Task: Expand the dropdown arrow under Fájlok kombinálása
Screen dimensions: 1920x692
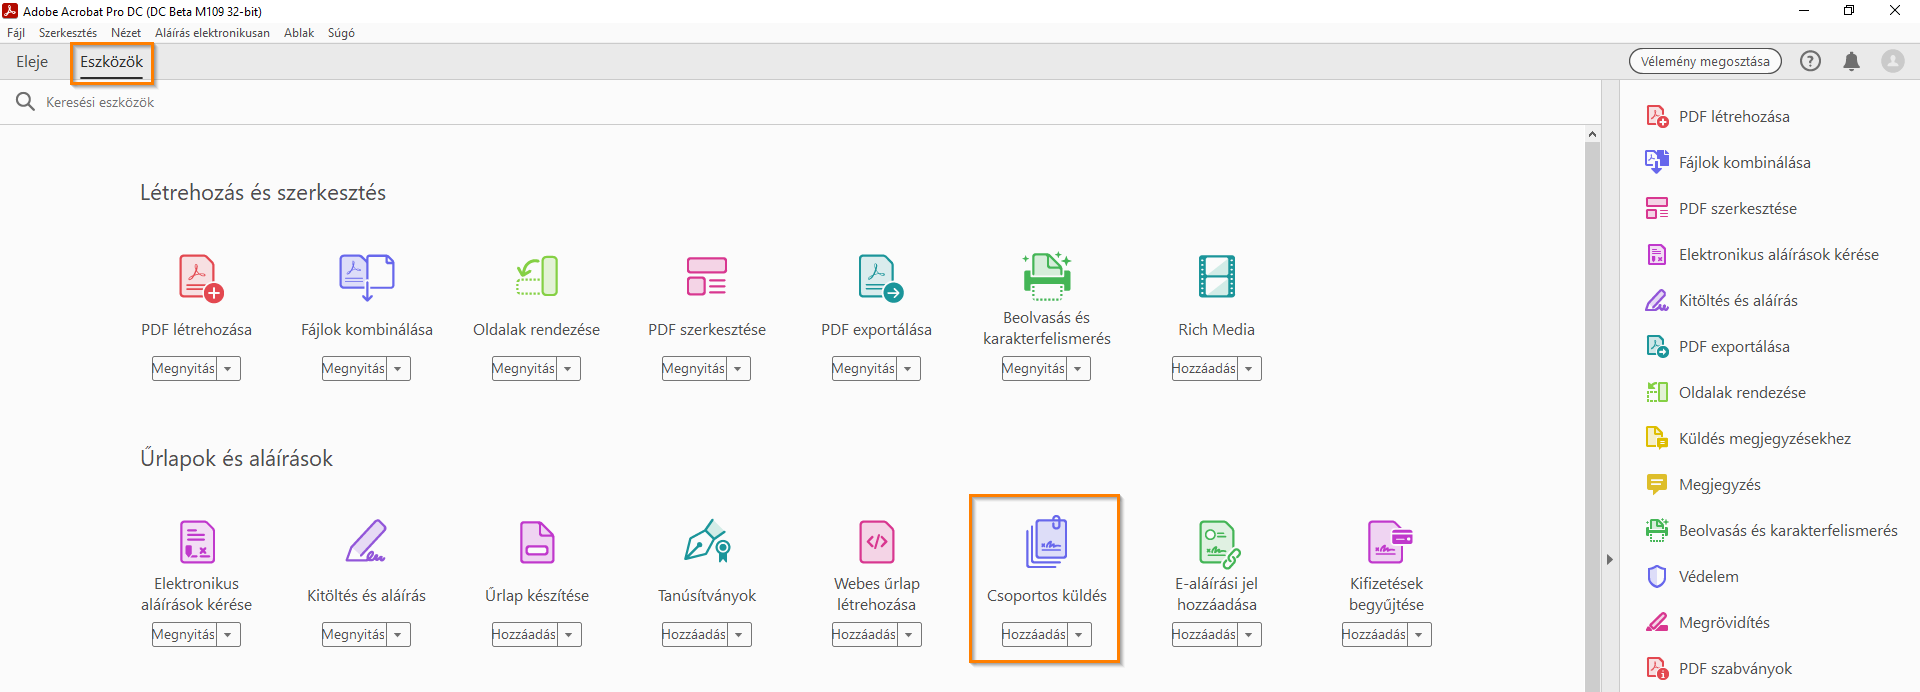Action: tap(398, 369)
